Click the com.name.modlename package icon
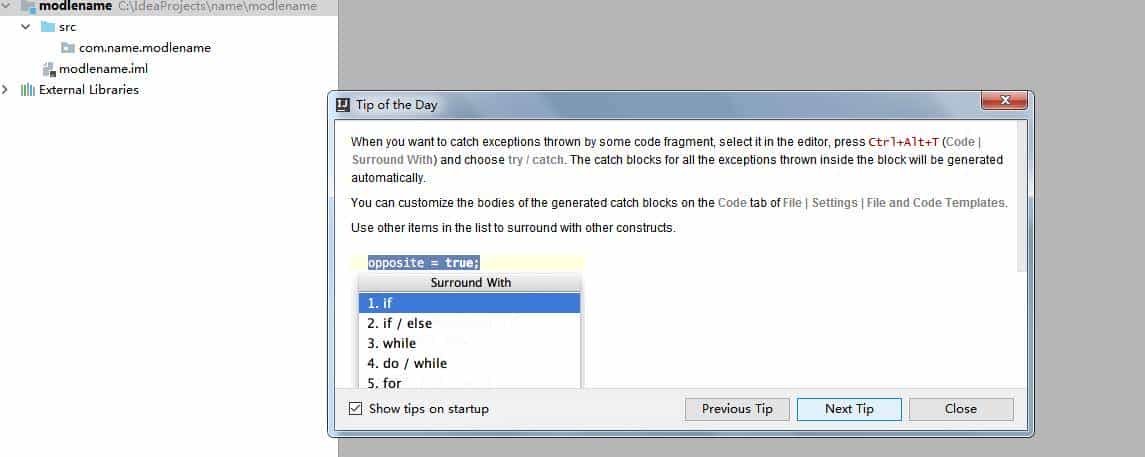Screen dimensions: 1145x457 (x=67, y=48)
